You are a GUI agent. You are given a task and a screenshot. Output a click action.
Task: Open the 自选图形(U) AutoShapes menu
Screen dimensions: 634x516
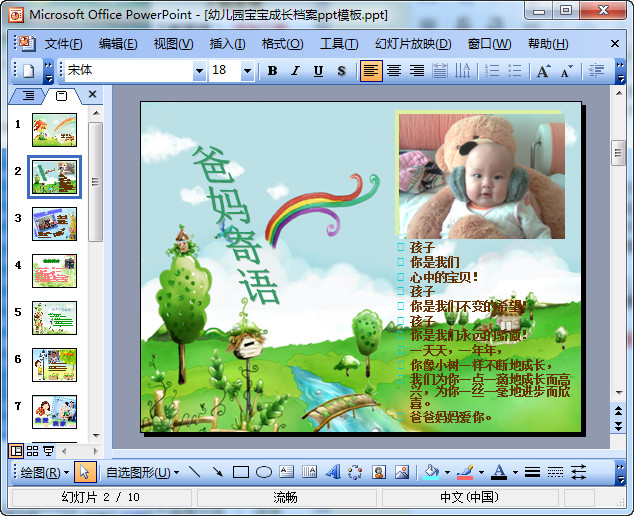click(x=142, y=472)
